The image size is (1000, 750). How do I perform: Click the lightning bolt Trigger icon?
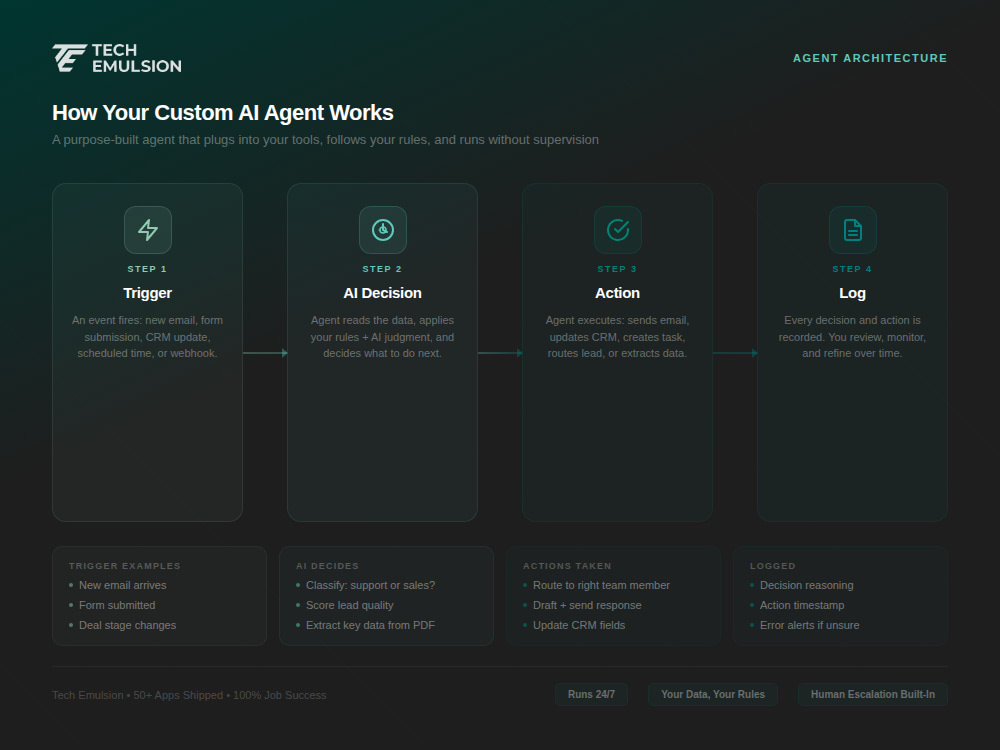coord(148,230)
